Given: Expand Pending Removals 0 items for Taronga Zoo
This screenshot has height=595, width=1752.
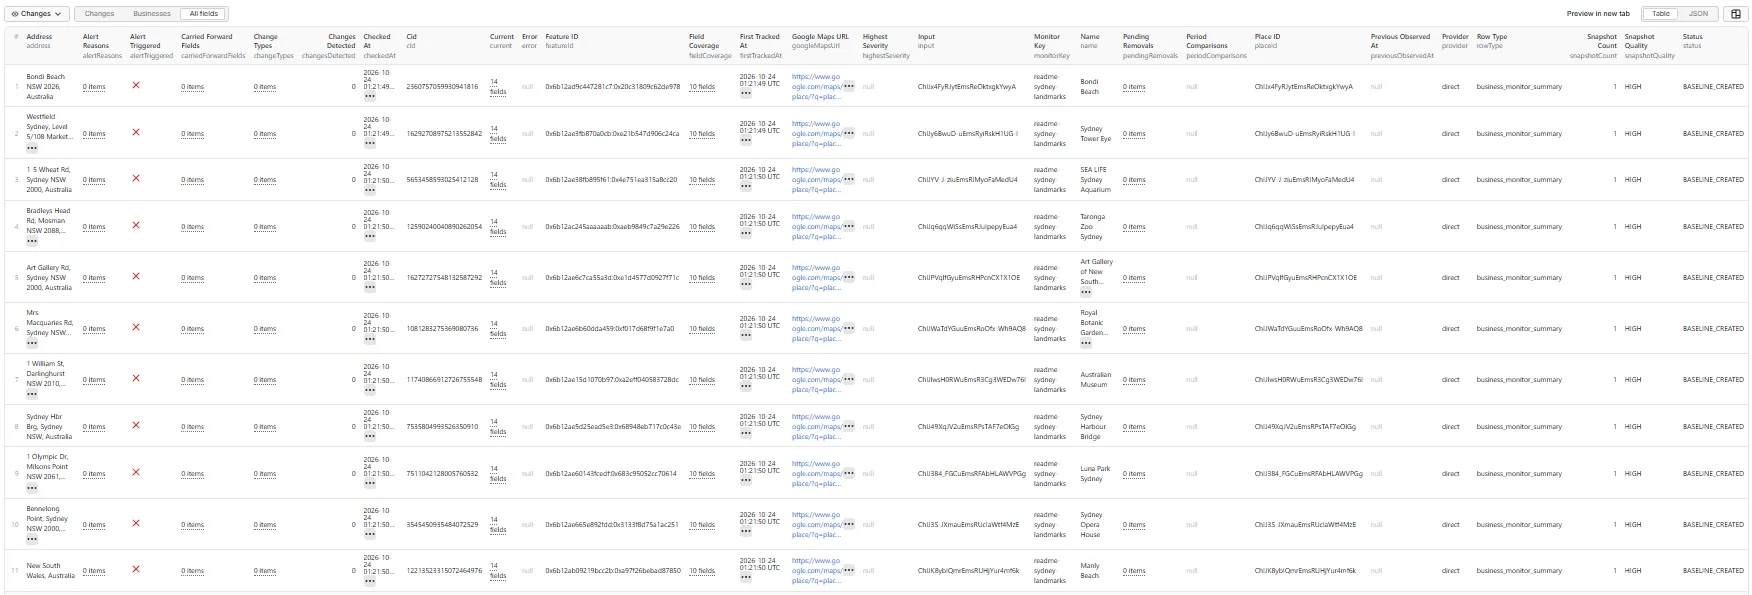Looking at the screenshot, I should pyautogui.click(x=1134, y=227).
